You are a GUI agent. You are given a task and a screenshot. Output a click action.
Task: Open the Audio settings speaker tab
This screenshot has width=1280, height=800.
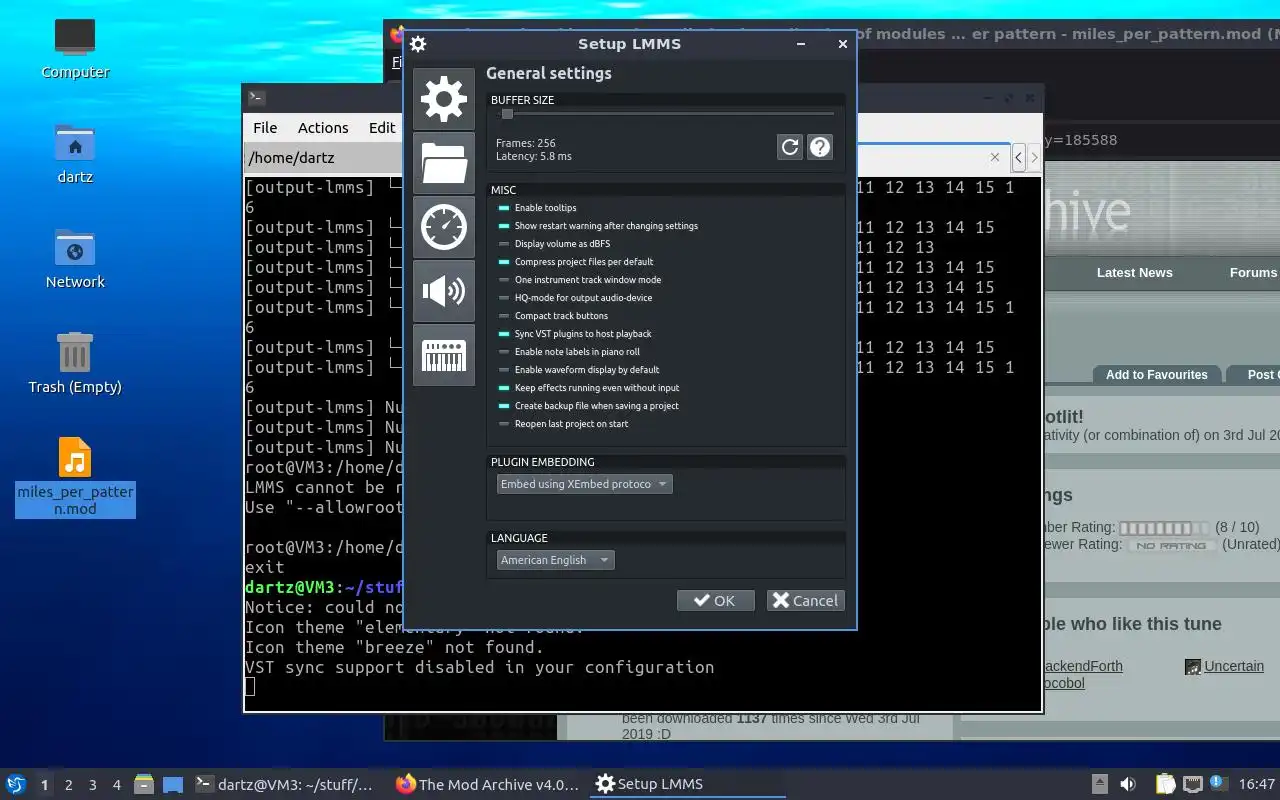444,291
